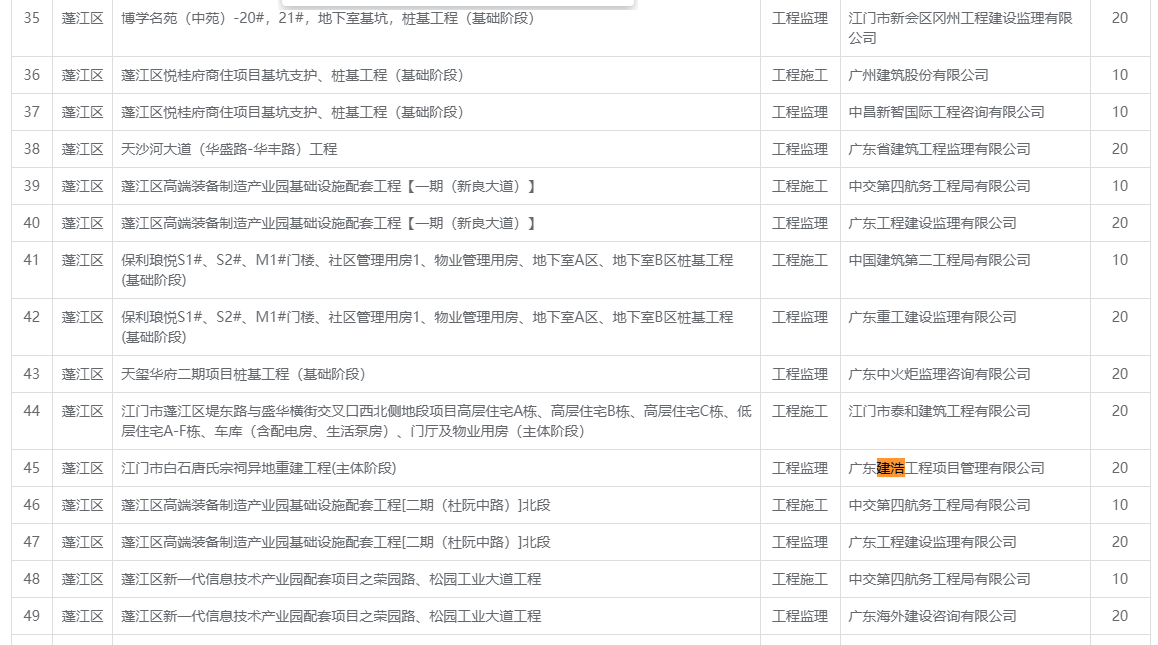This screenshot has width=1158, height=645.
Task: Select row number 35
Action: tap(32, 19)
